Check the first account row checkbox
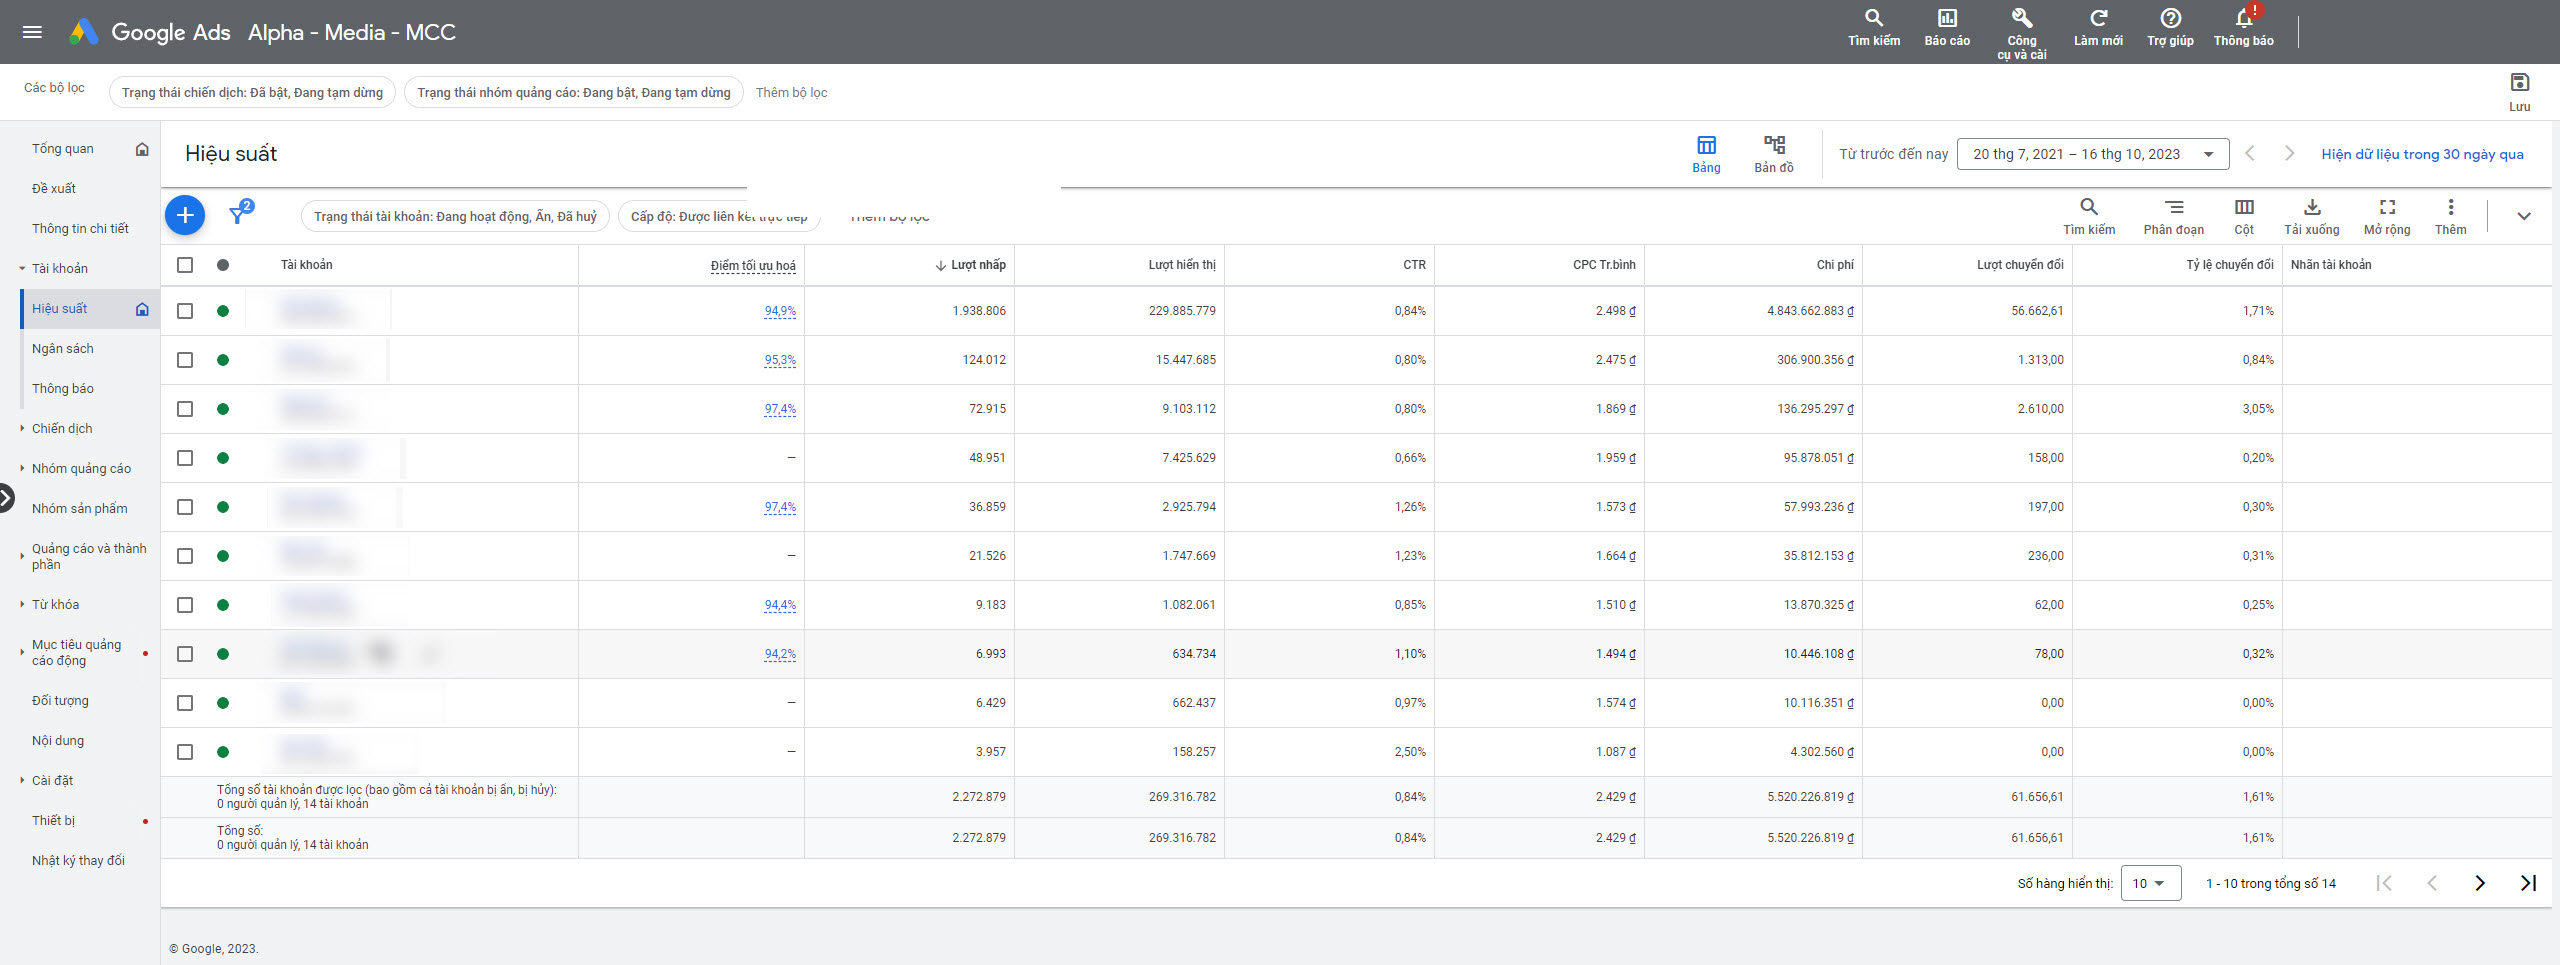Viewport: 2560px width, 965px height. pyautogui.click(x=185, y=311)
